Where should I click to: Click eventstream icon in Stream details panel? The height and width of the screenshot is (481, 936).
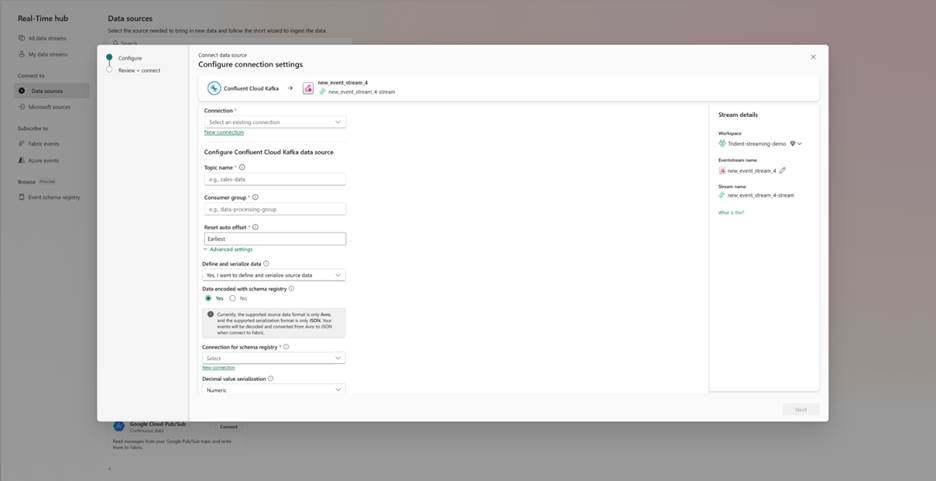[722, 171]
